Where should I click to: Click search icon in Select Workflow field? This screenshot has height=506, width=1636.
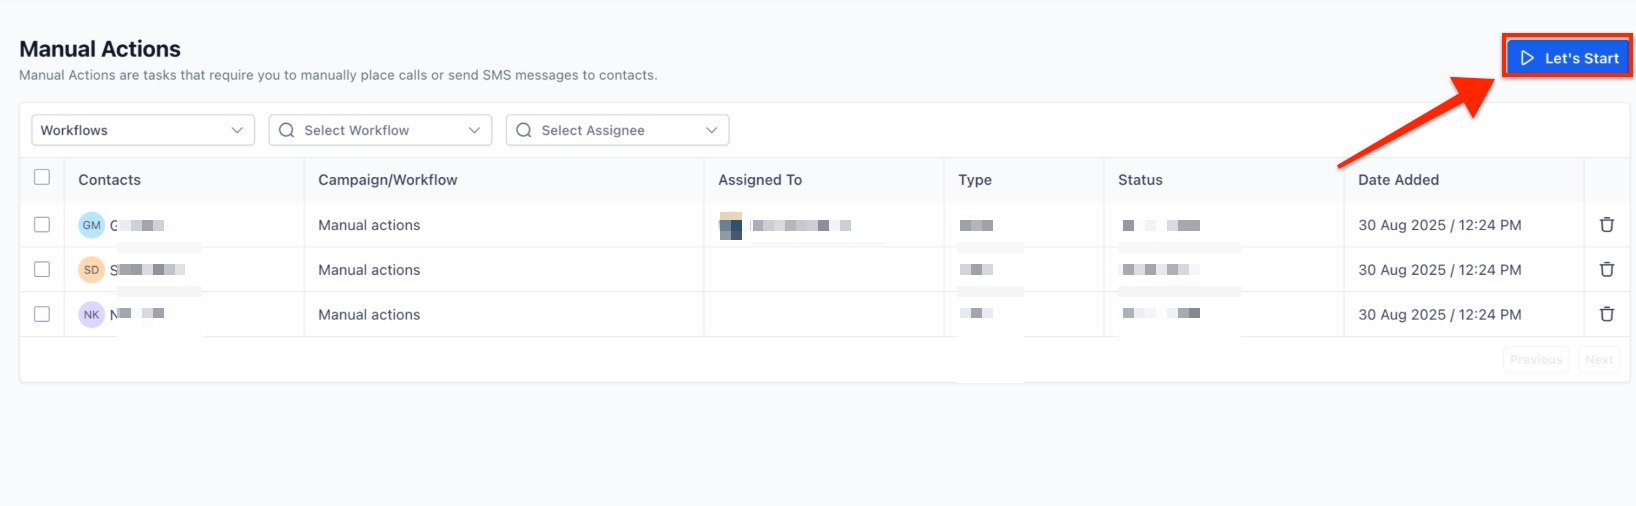pyautogui.click(x=287, y=130)
